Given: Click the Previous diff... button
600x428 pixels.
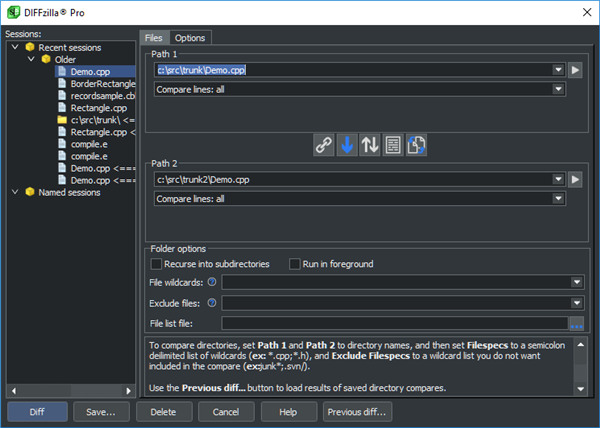Looking at the screenshot, I should 357,411.
